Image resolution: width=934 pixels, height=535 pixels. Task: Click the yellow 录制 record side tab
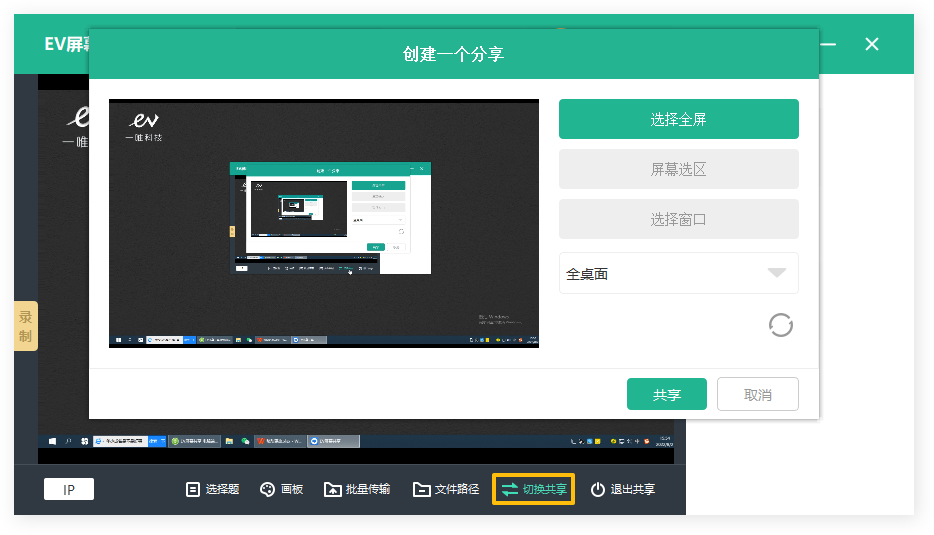(x=25, y=326)
